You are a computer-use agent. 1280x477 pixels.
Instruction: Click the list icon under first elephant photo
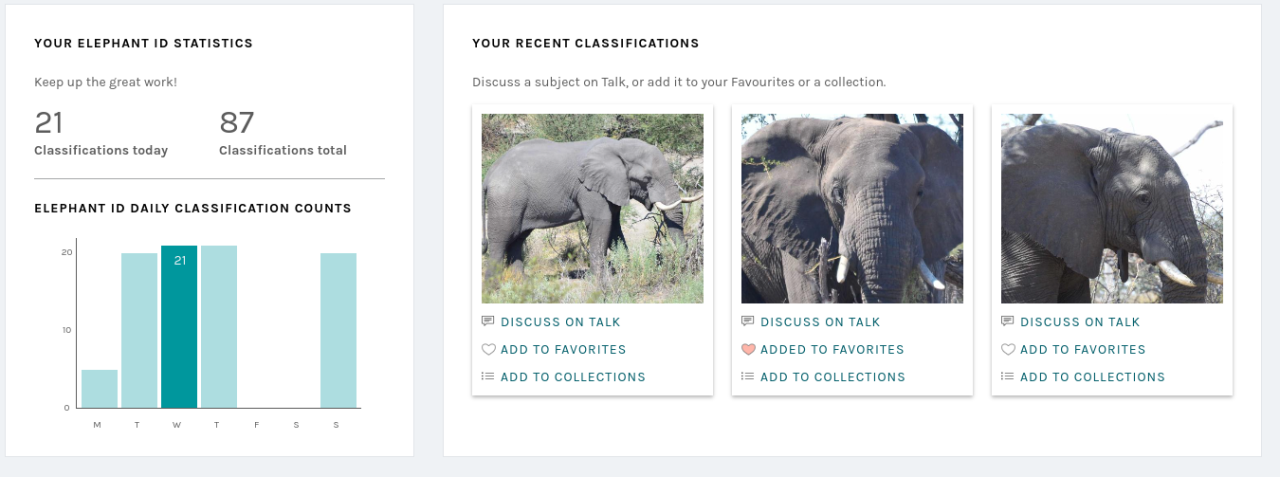488,377
